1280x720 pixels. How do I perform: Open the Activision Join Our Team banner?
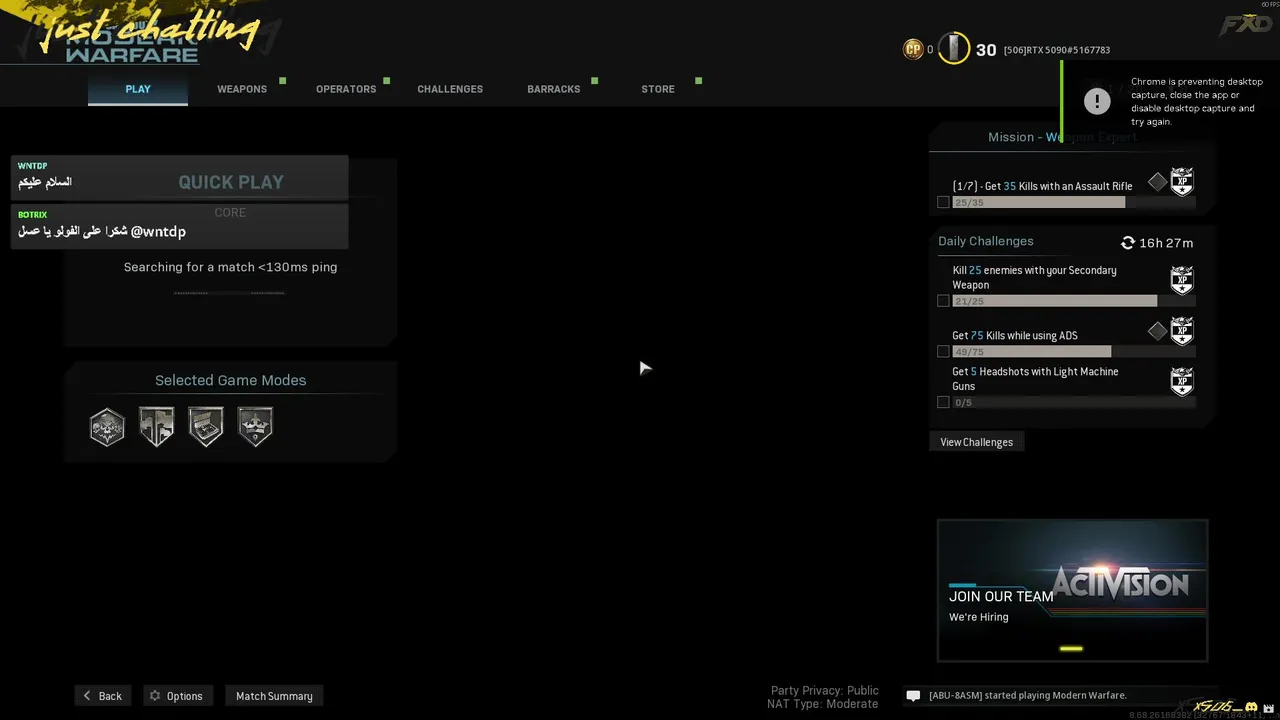point(1072,590)
